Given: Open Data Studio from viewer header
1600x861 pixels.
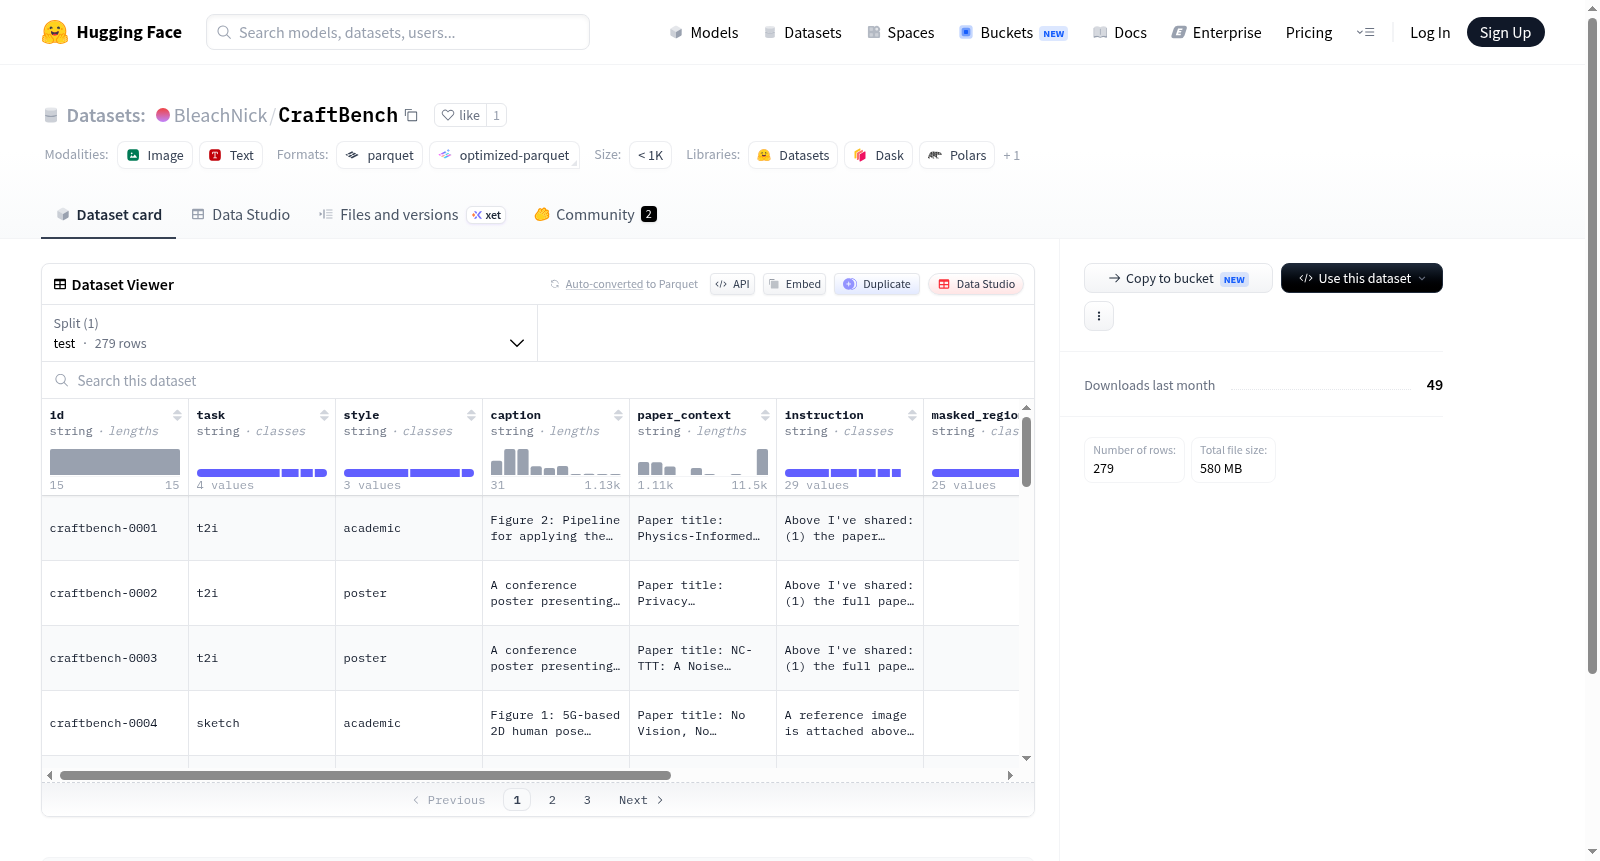Looking at the screenshot, I should click(x=976, y=284).
